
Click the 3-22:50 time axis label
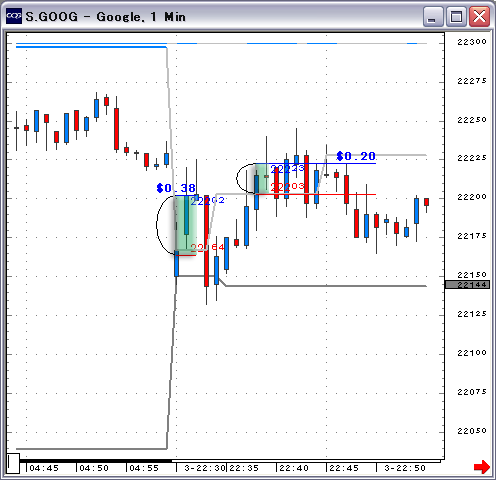[405, 468]
